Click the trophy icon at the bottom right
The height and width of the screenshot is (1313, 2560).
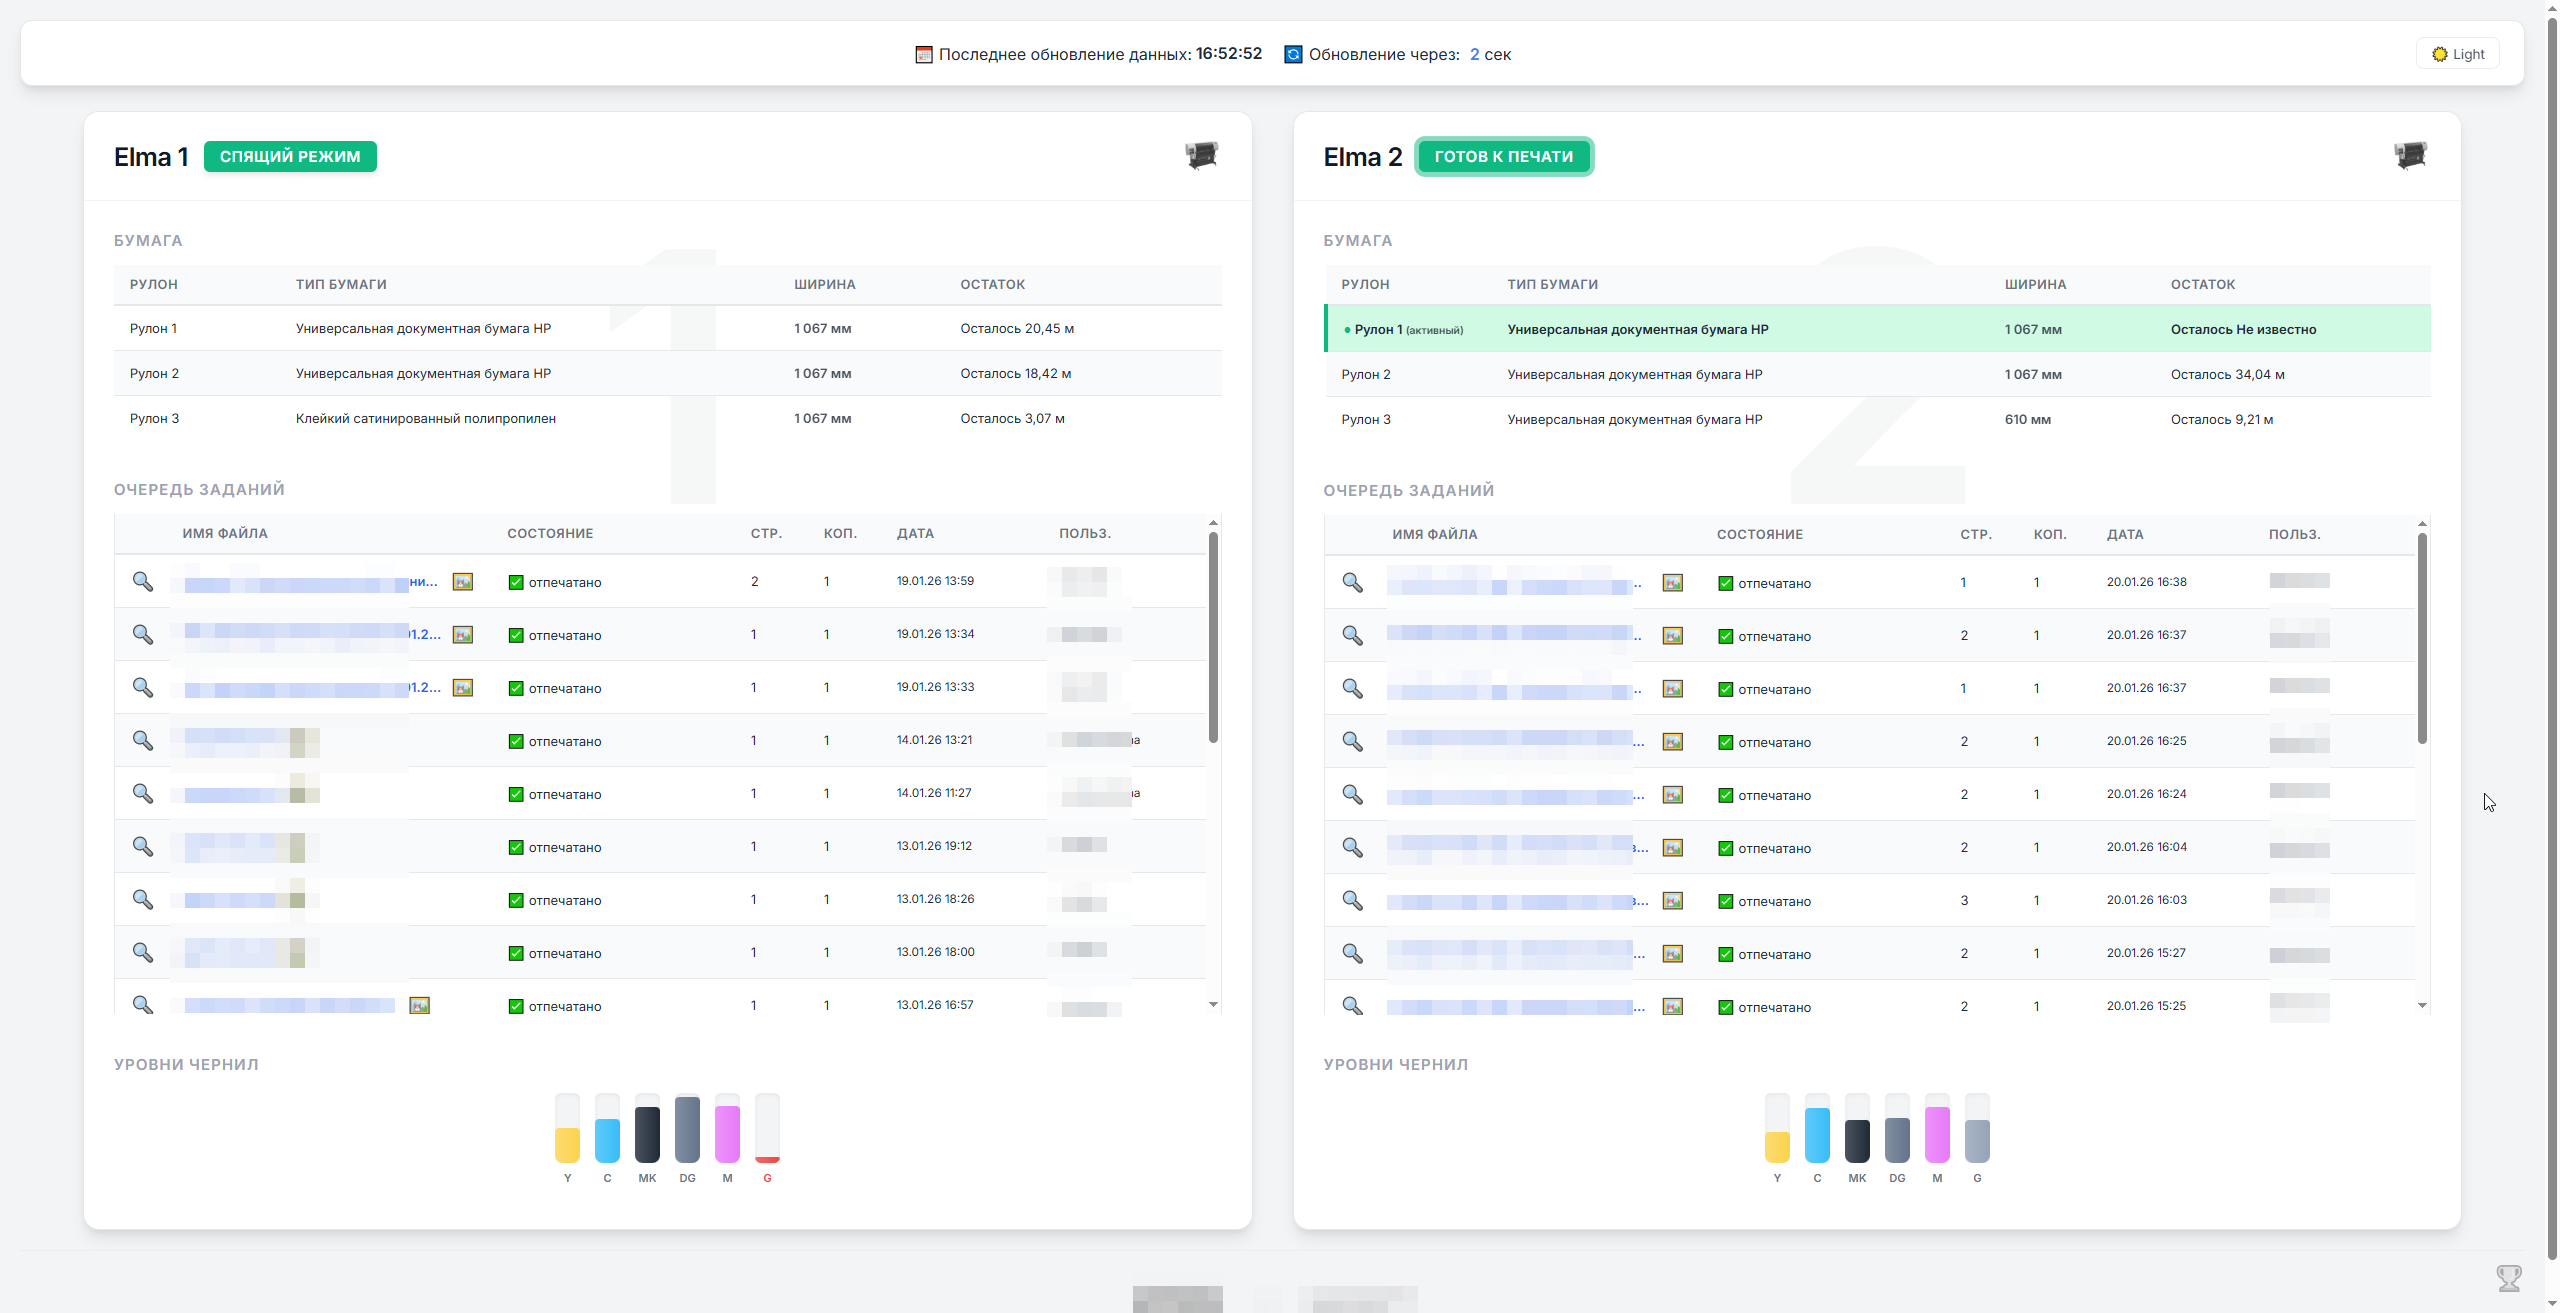[2509, 1277]
